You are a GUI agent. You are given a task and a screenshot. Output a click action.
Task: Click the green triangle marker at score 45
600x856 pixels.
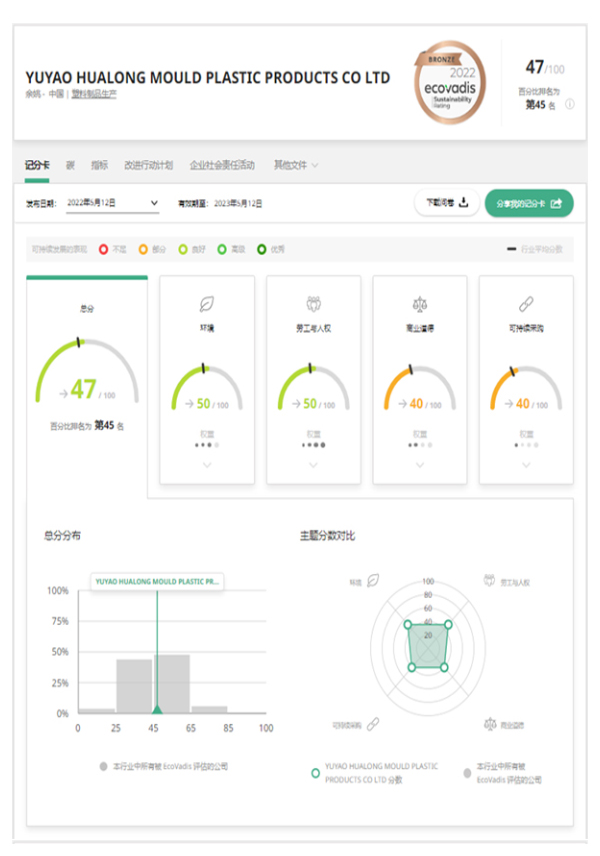pyautogui.click(x=157, y=709)
